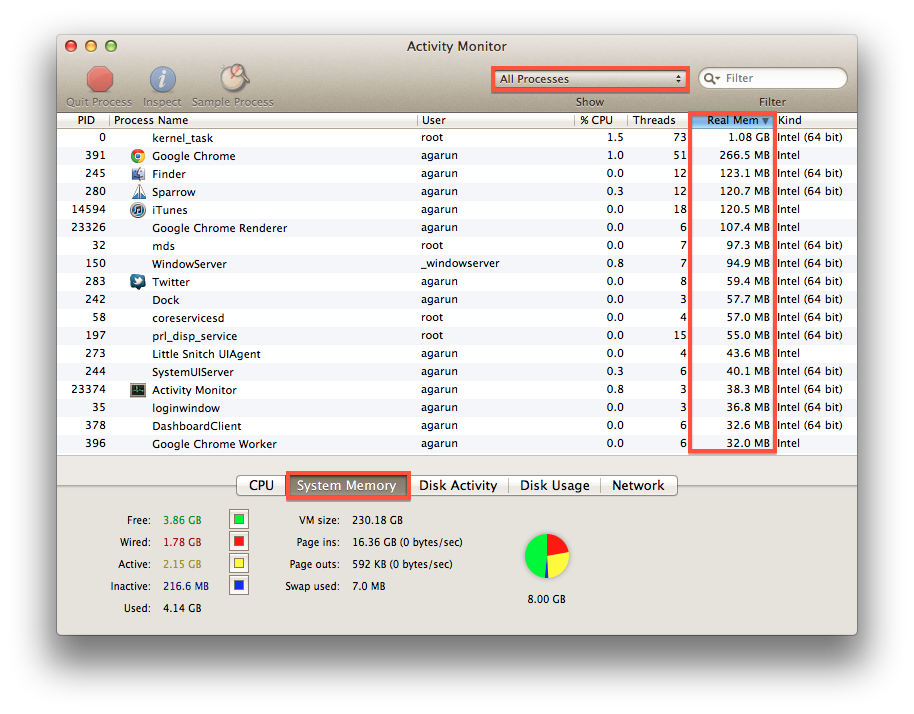
Task: Click the 1.08 GB memory value
Action: point(749,138)
